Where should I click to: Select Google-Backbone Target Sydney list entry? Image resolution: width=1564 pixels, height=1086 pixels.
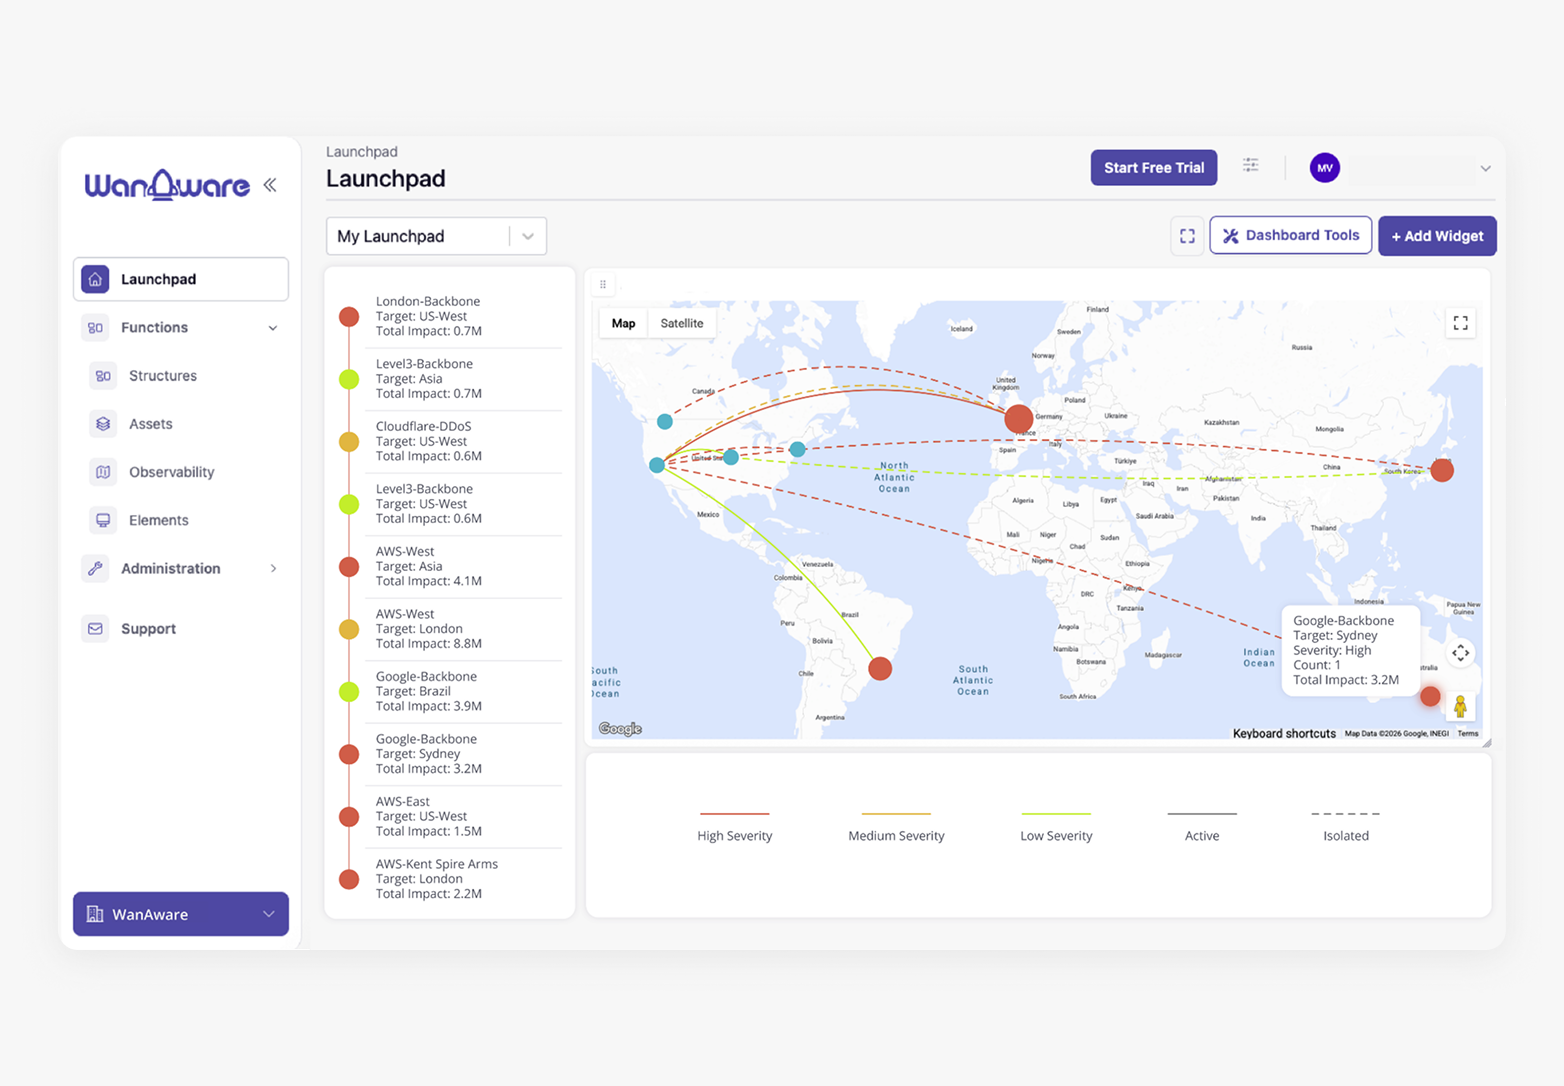click(x=450, y=754)
